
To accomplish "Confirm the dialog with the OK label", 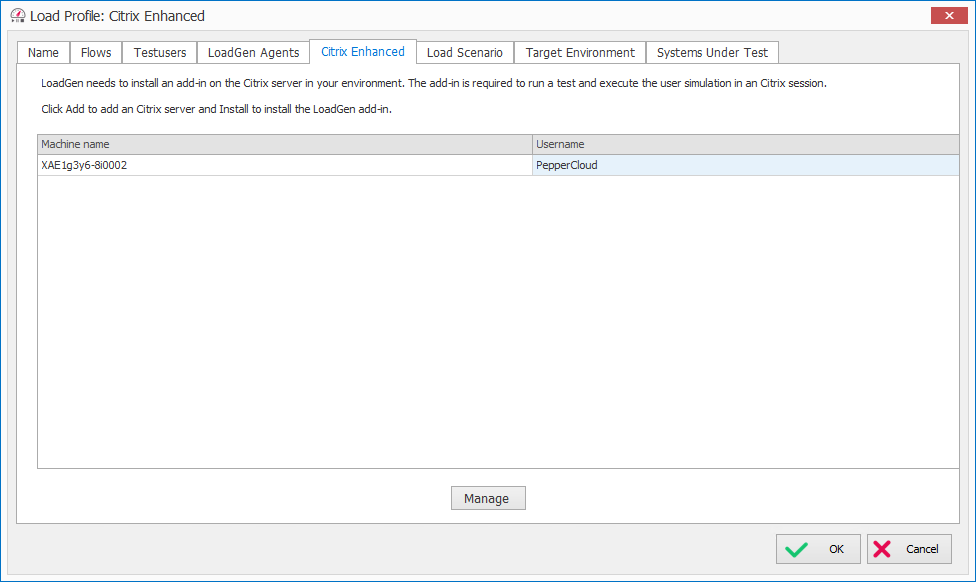I will 836,549.
